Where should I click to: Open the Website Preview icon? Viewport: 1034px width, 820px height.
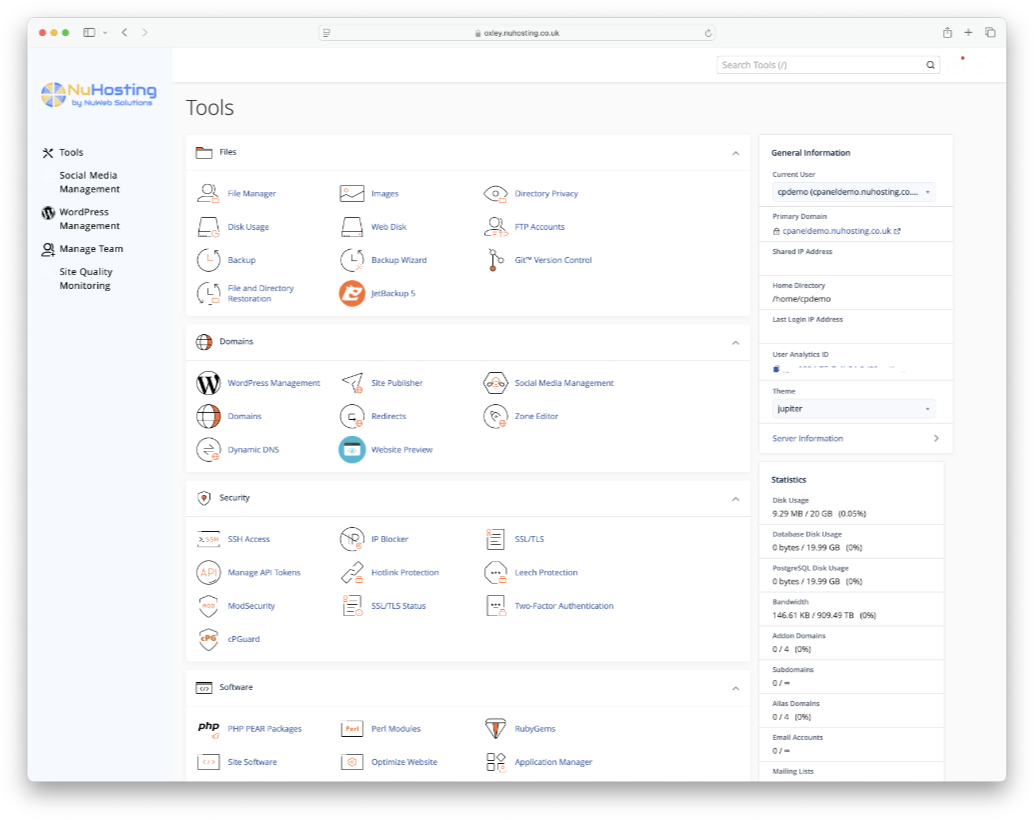tap(352, 450)
